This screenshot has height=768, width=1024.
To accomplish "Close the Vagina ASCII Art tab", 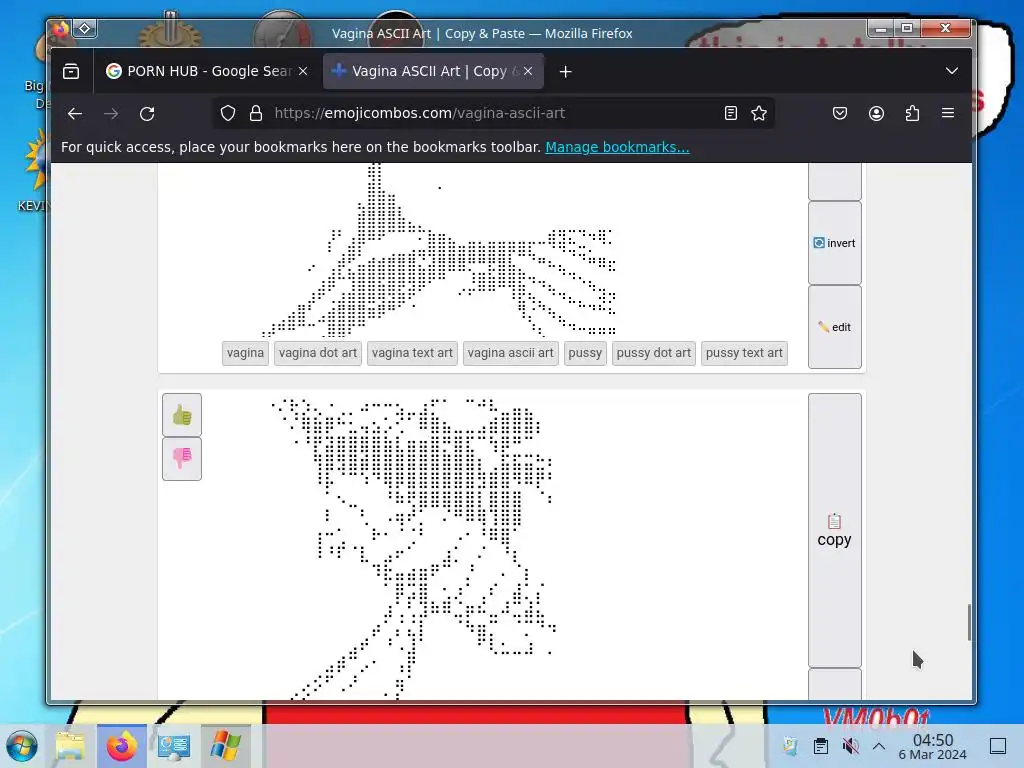I will coord(528,71).
